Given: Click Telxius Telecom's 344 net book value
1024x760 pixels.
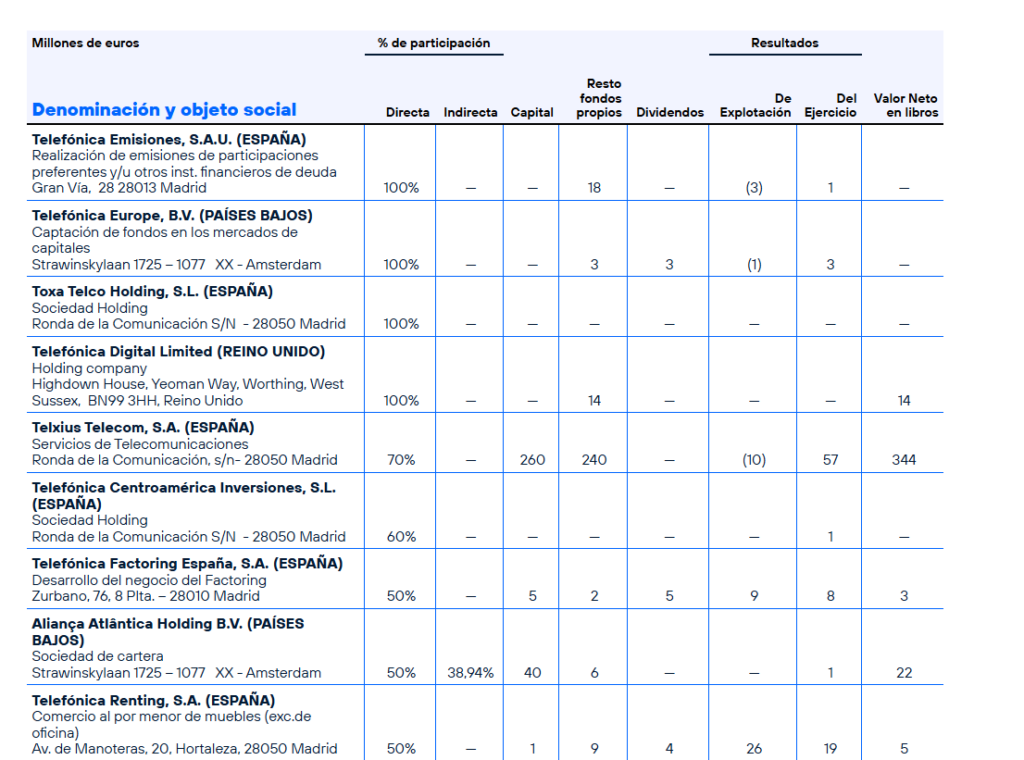Looking at the screenshot, I should coord(904,460).
